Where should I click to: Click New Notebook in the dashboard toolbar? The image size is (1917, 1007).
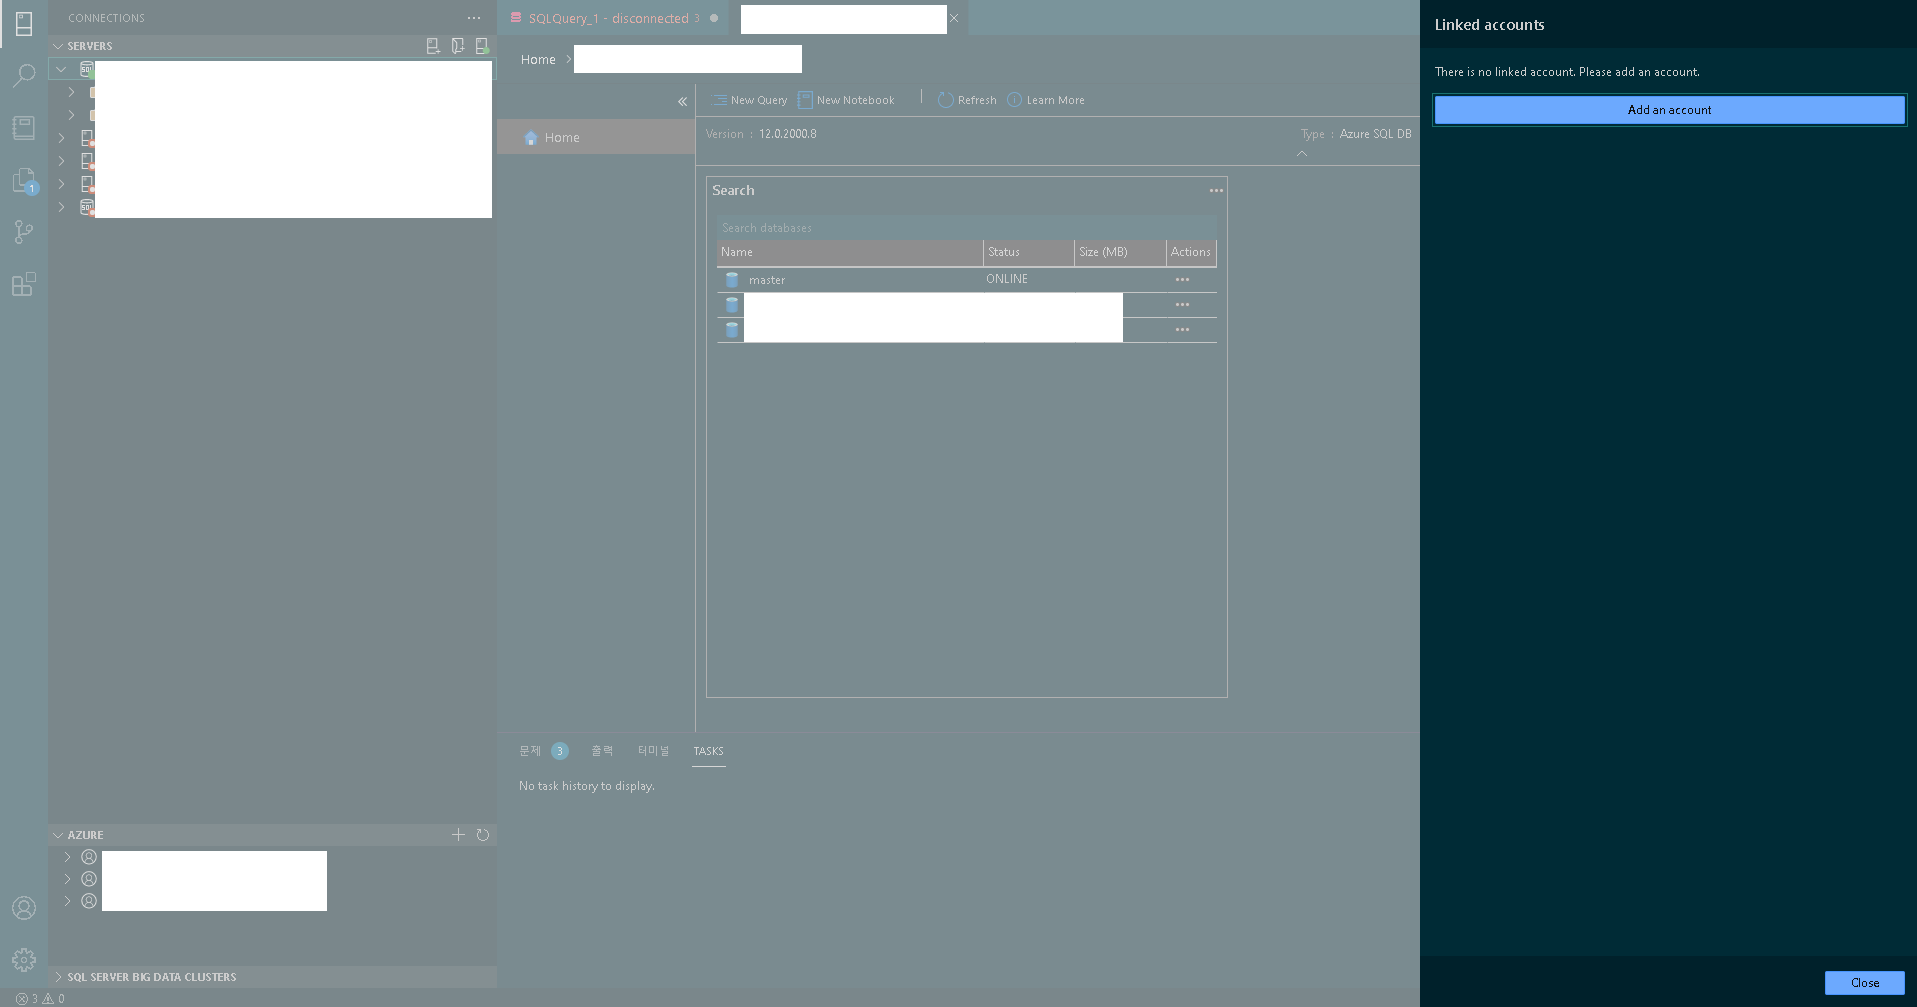(x=846, y=100)
